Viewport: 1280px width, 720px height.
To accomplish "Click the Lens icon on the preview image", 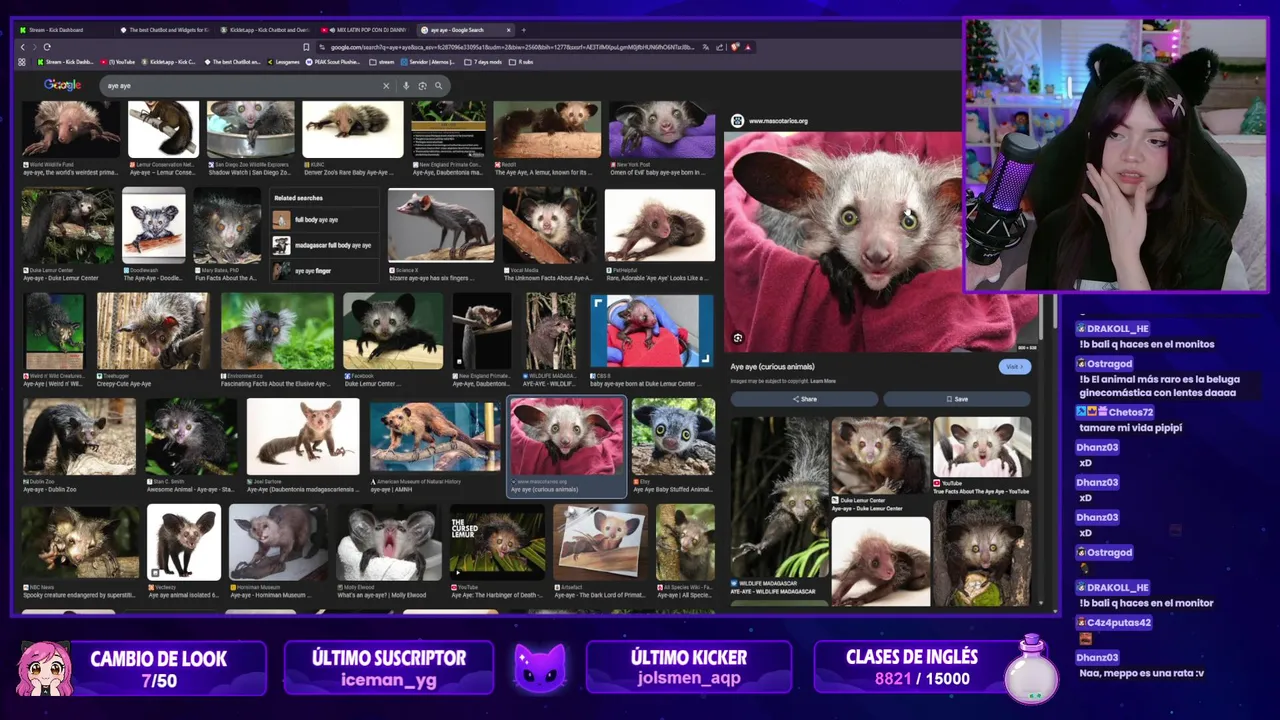I will pos(738,338).
